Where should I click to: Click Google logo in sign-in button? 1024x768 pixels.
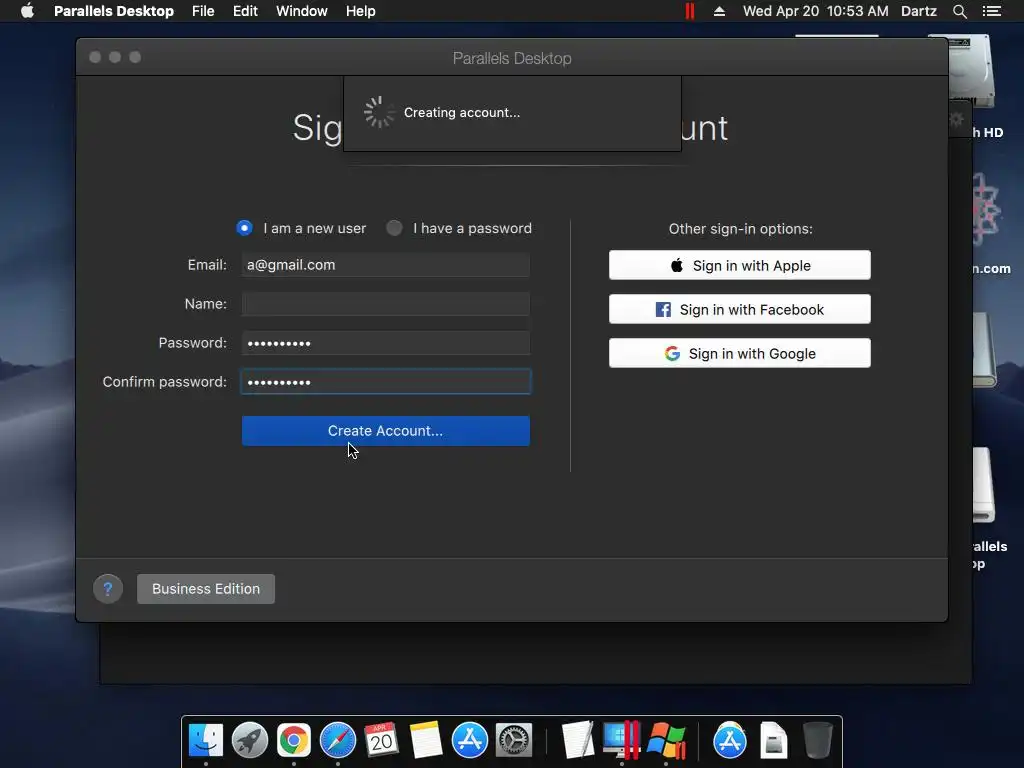(x=672, y=353)
